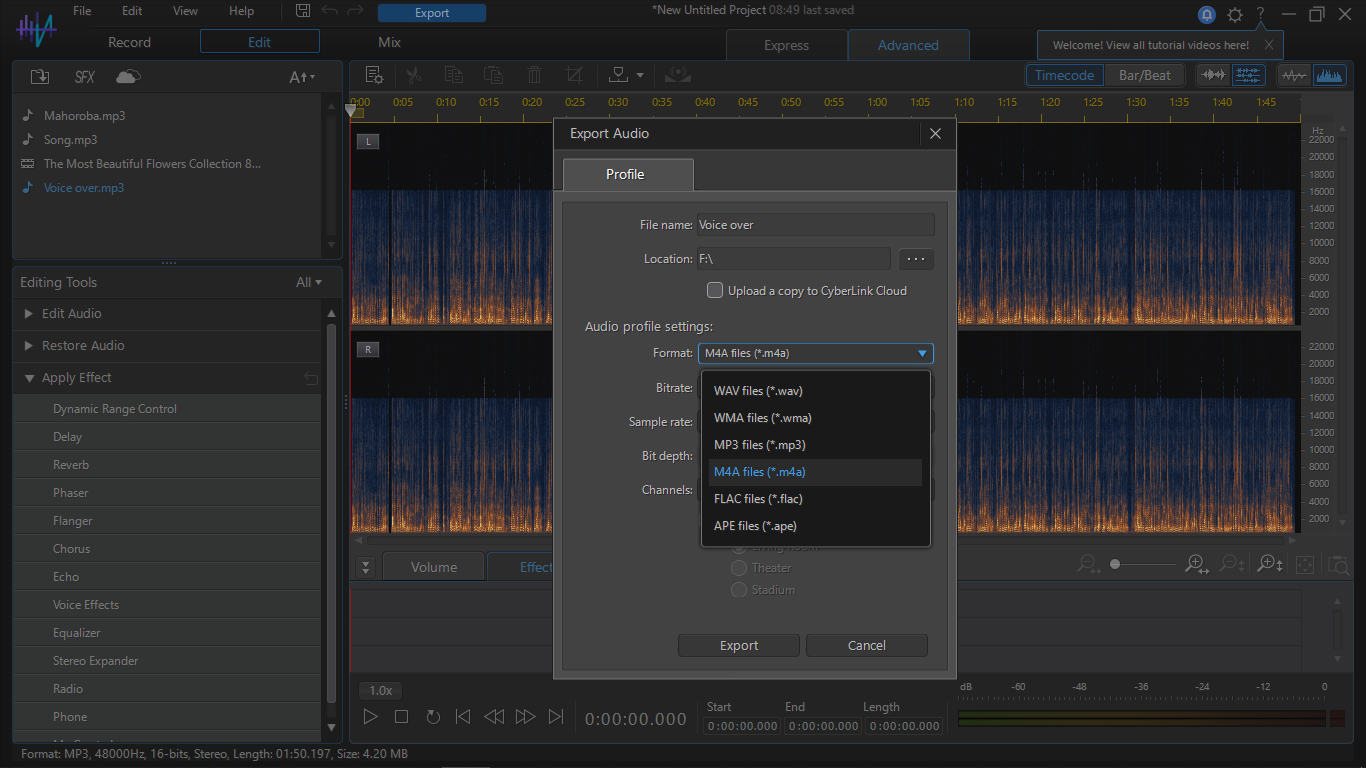Select the Theater radio option

pyautogui.click(x=739, y=568)
